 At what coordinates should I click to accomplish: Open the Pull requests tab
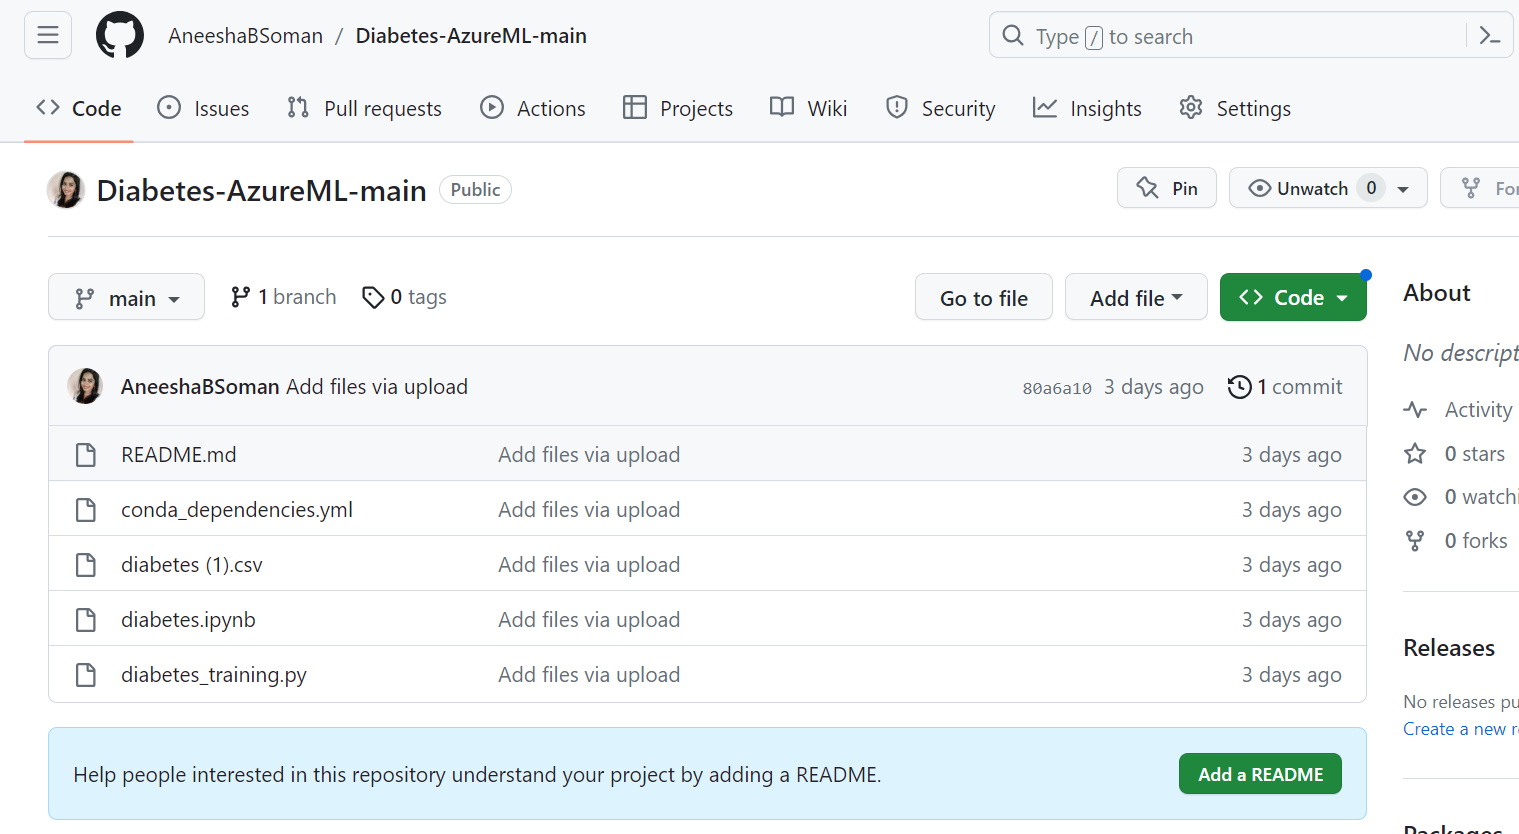click(365, 108)
